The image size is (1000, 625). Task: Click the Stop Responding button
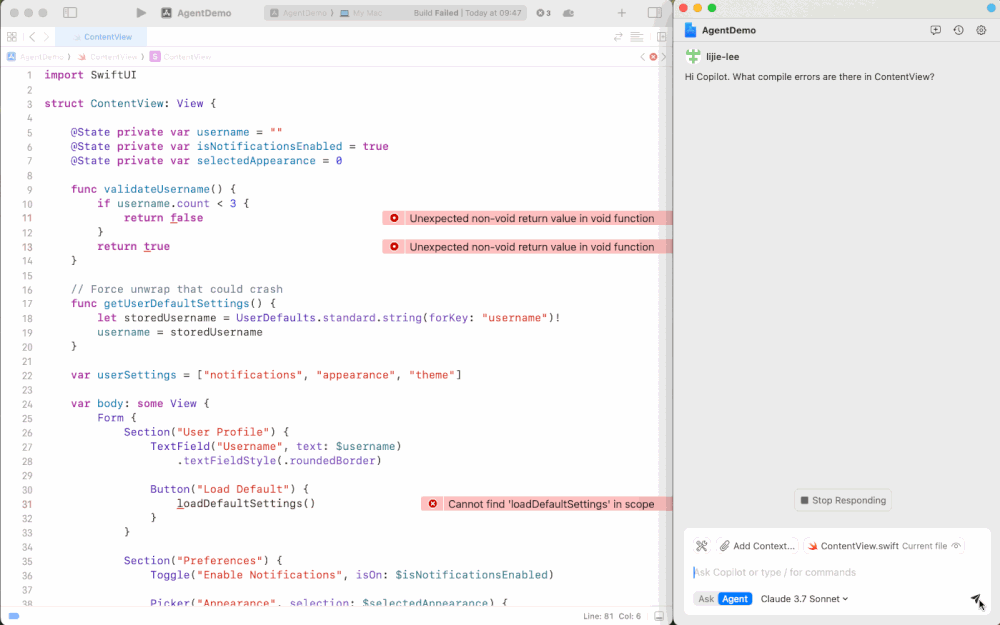coord(843,500)
